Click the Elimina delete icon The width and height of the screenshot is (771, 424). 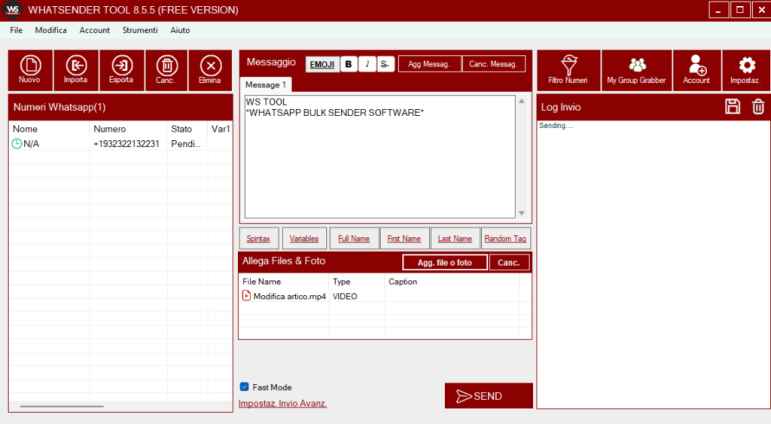[x=210, y=68]
